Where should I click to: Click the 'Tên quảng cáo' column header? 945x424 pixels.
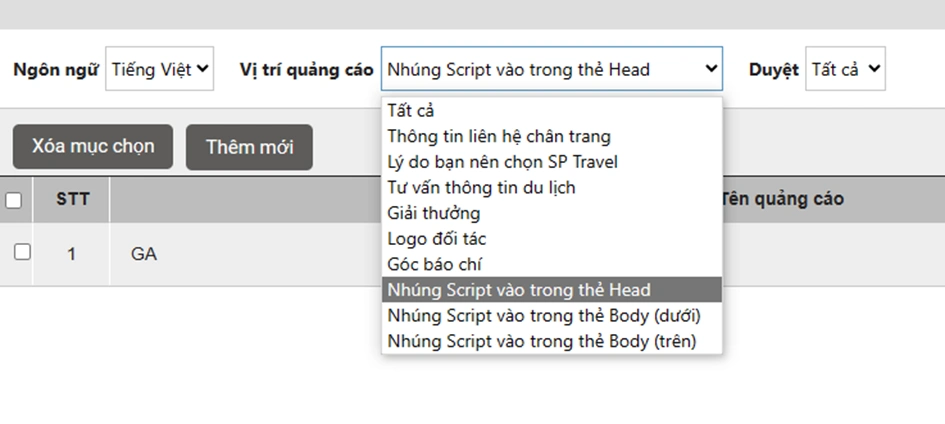[781, 199]
